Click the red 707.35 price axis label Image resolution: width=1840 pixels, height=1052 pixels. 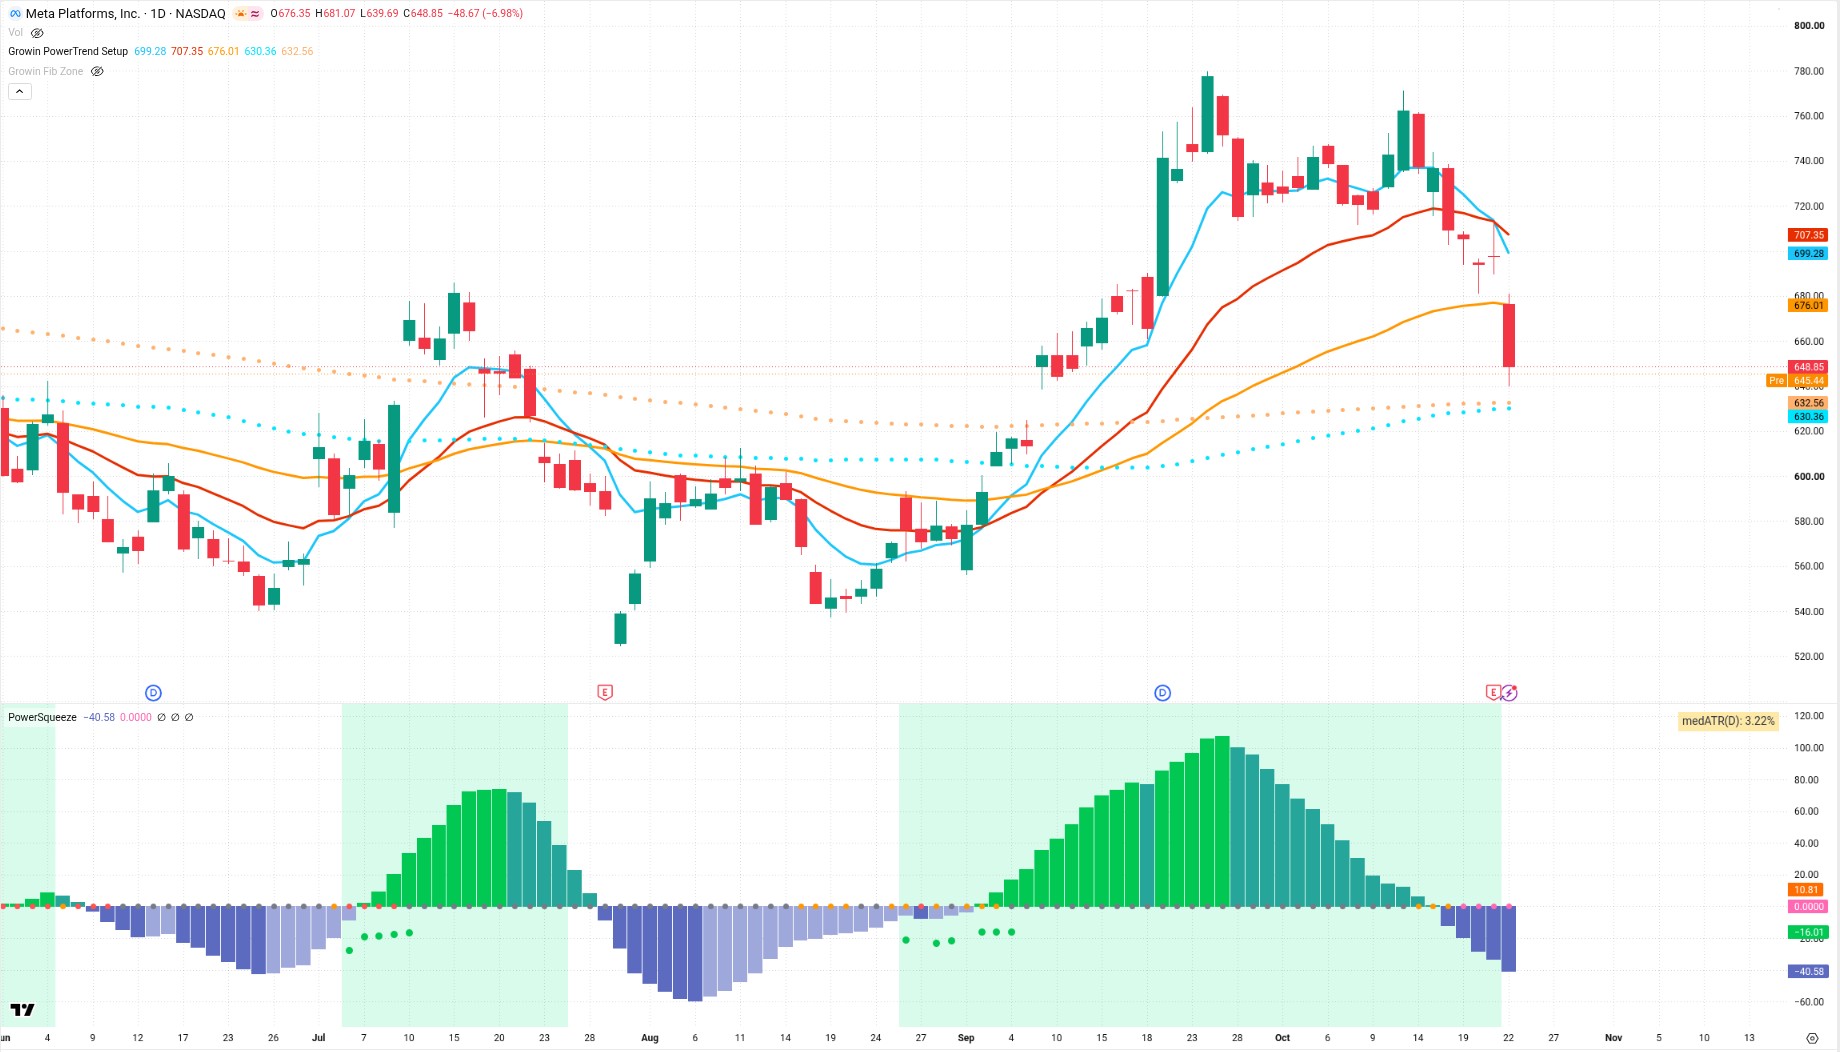coord(1808,235)
